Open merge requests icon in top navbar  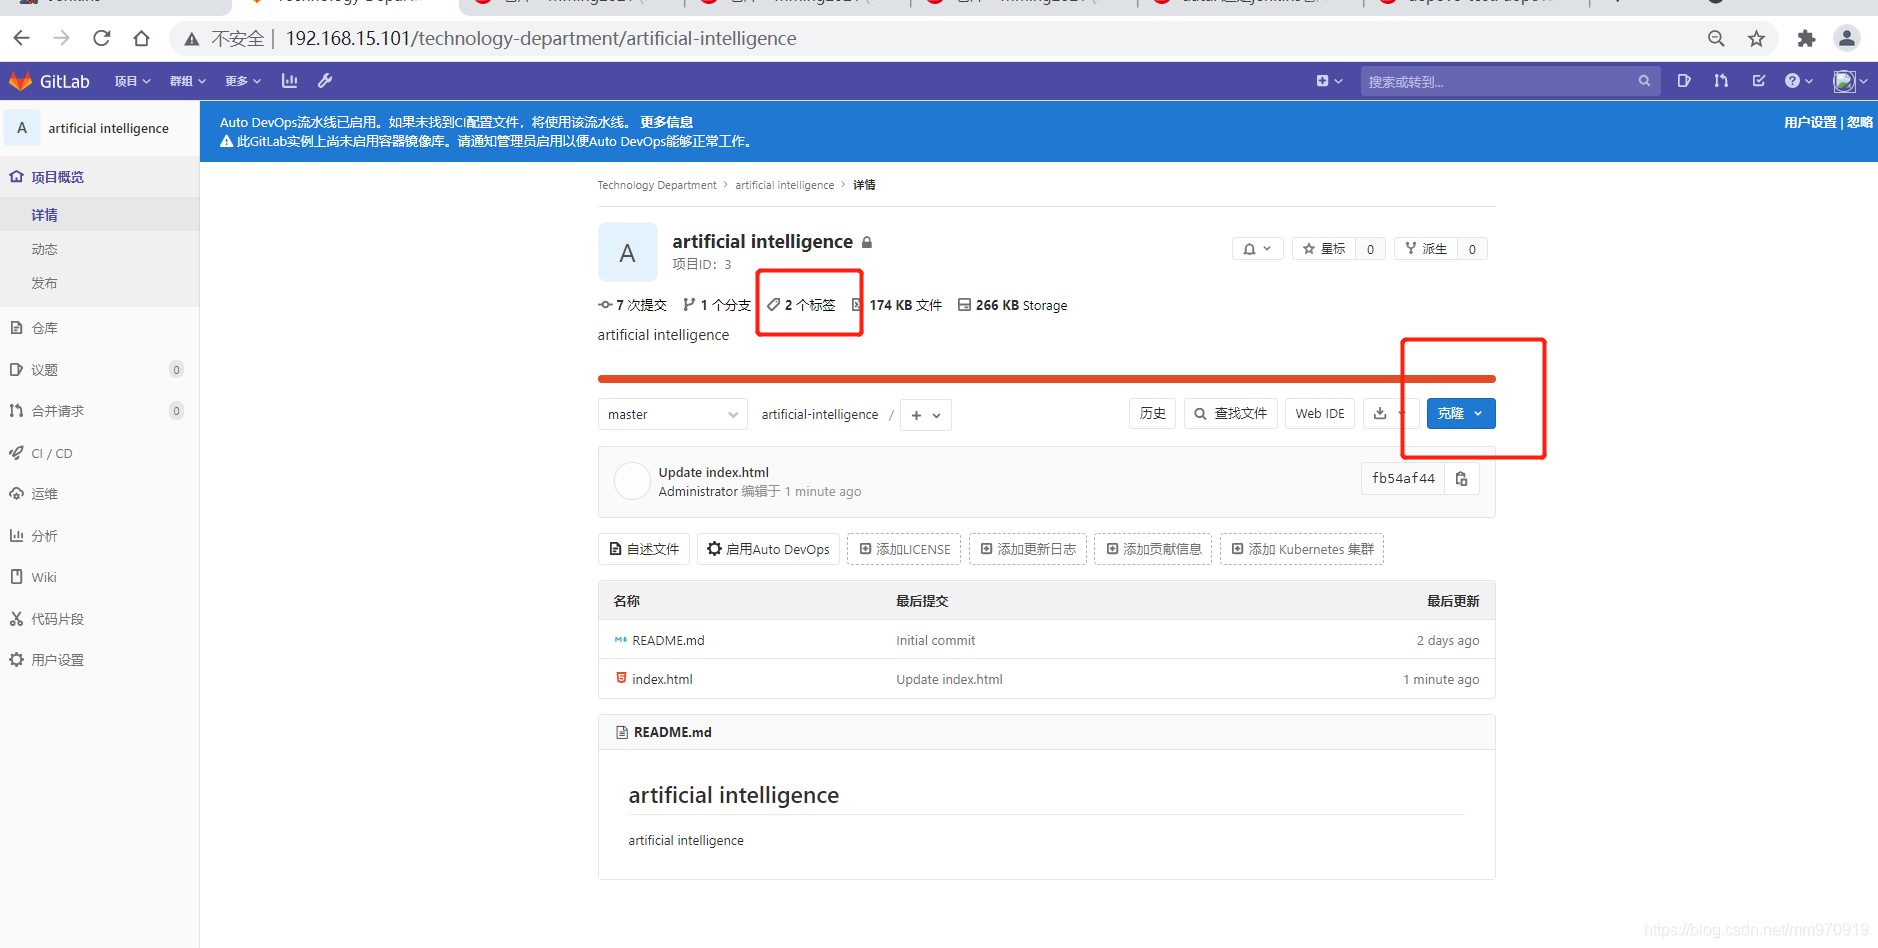click(x=1721, y=81)
